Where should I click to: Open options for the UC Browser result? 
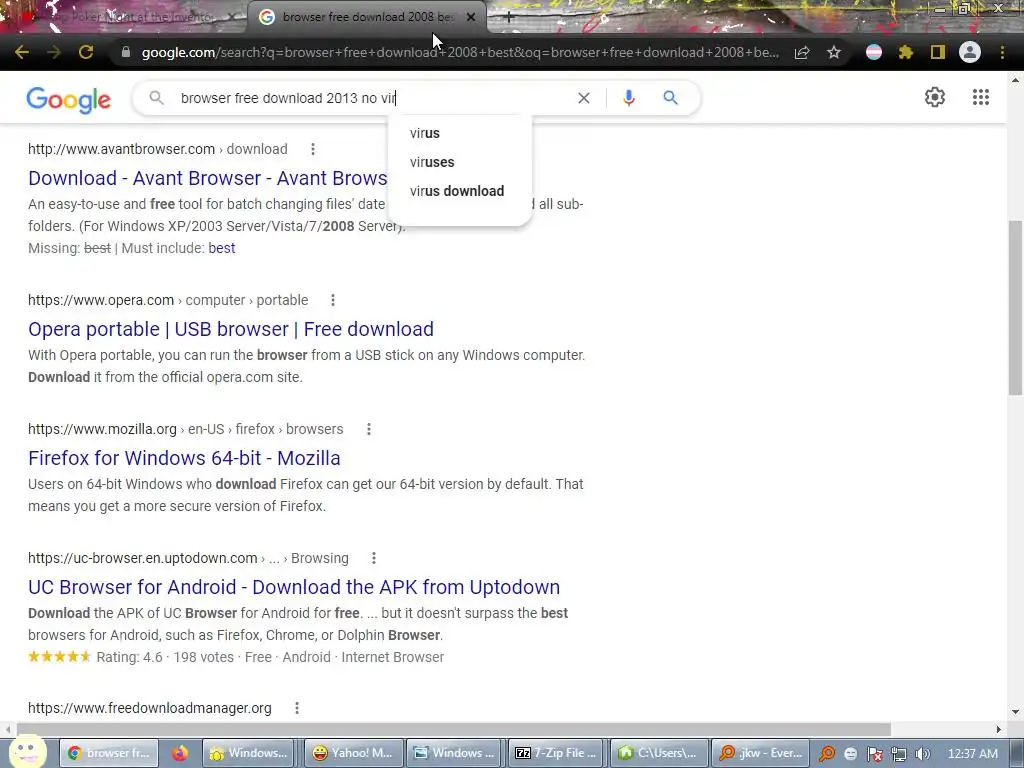tap(374, 558)
